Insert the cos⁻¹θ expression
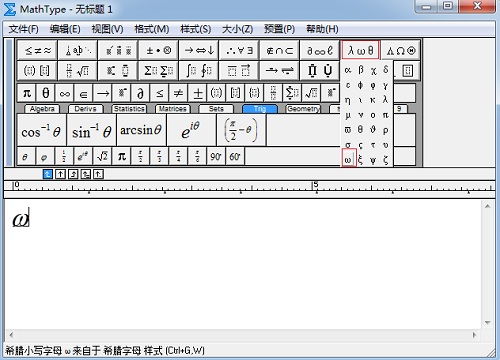Screen dimensions: 500x360 (41, 130)
